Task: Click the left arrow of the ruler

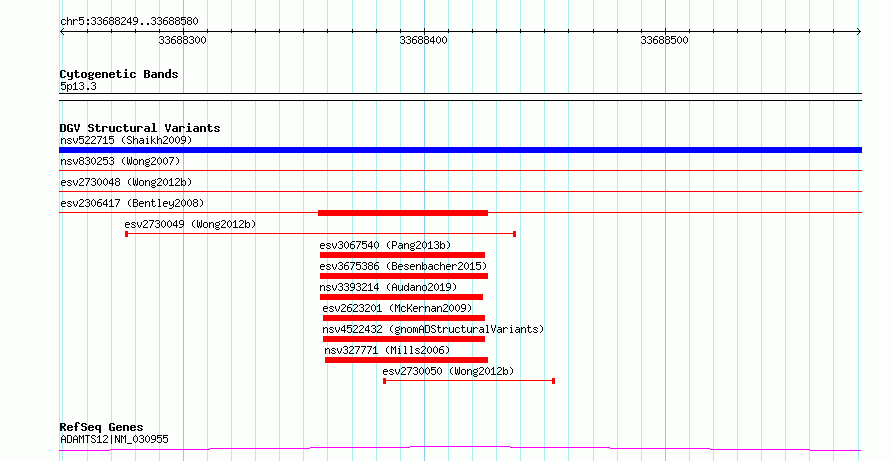Action: pos(62,32)
